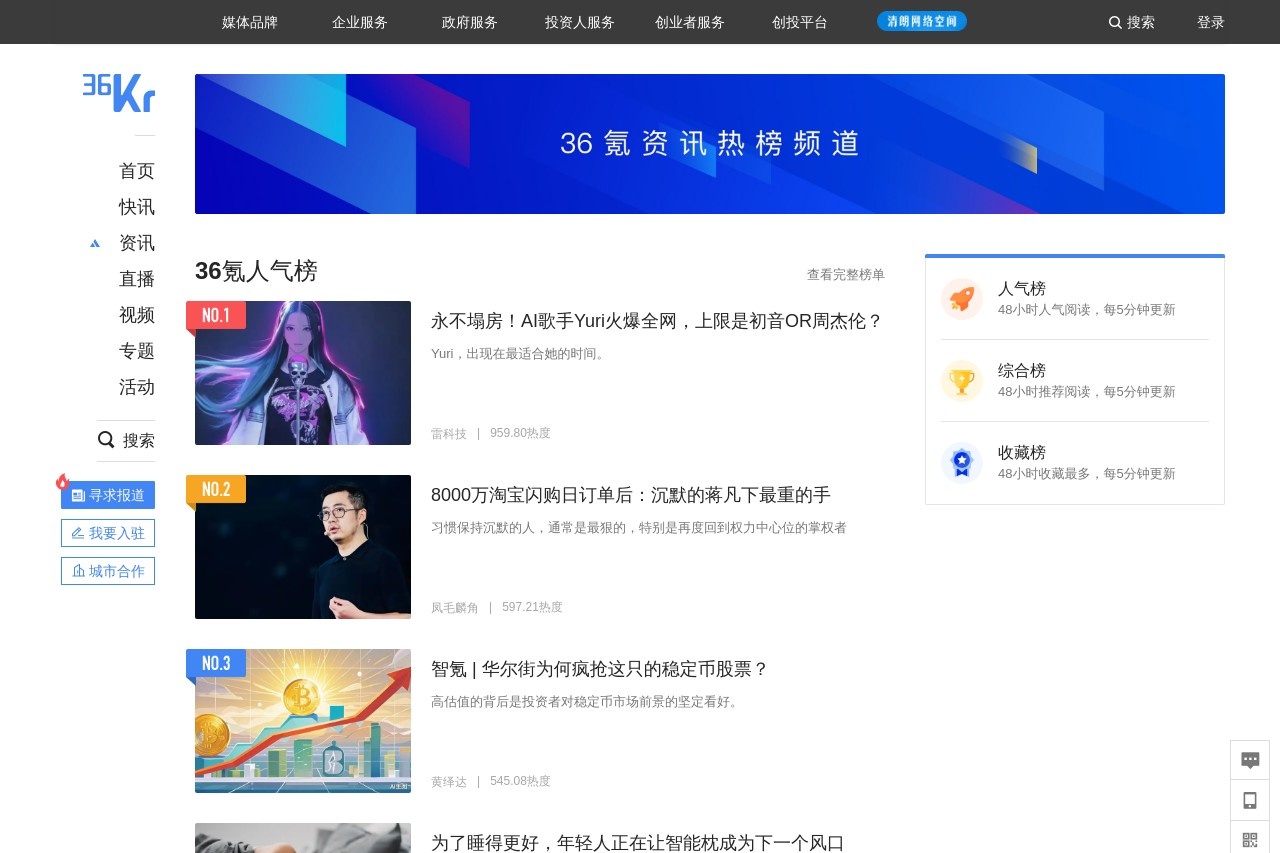The width and height of the screenshot is (1280, 853).
Task: Click the 寻求报道 button
Action: (x=108, y=495)
